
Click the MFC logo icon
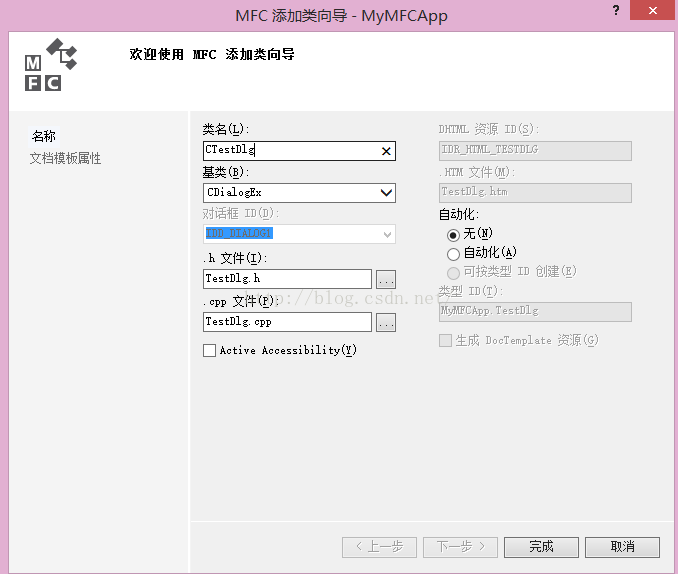coord(51,65)
